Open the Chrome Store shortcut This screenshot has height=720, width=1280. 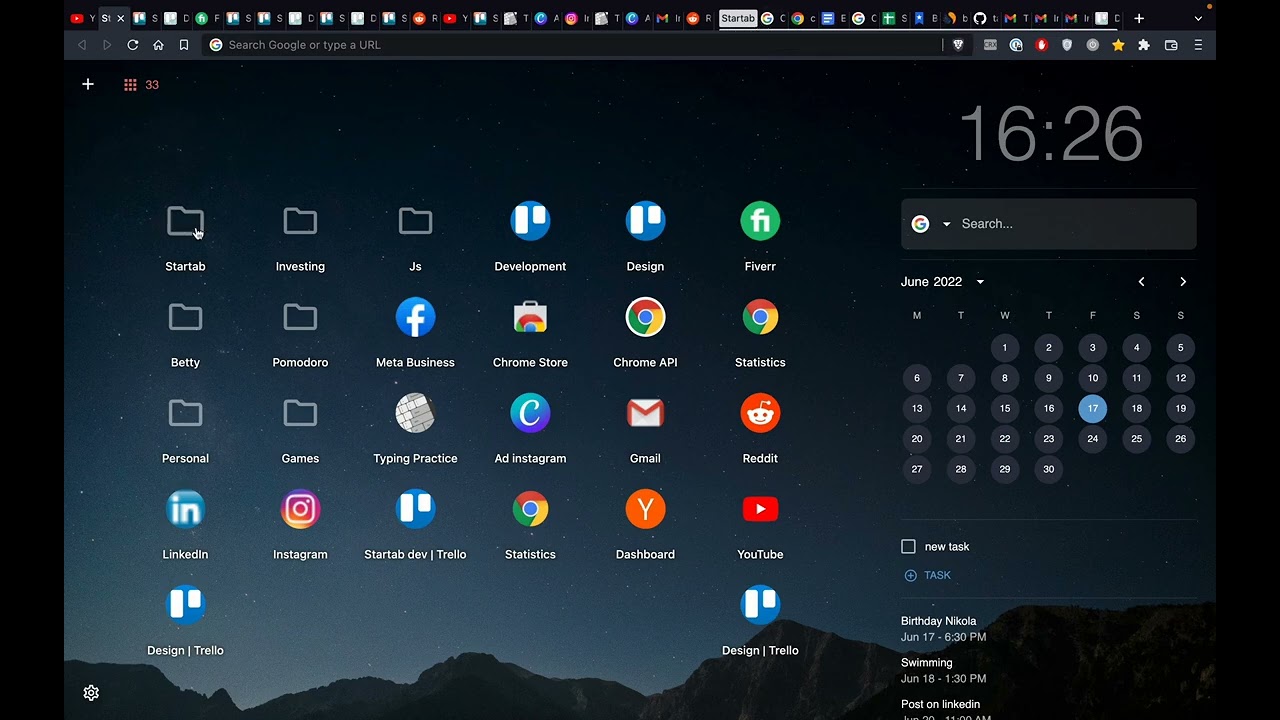point(530,317)
